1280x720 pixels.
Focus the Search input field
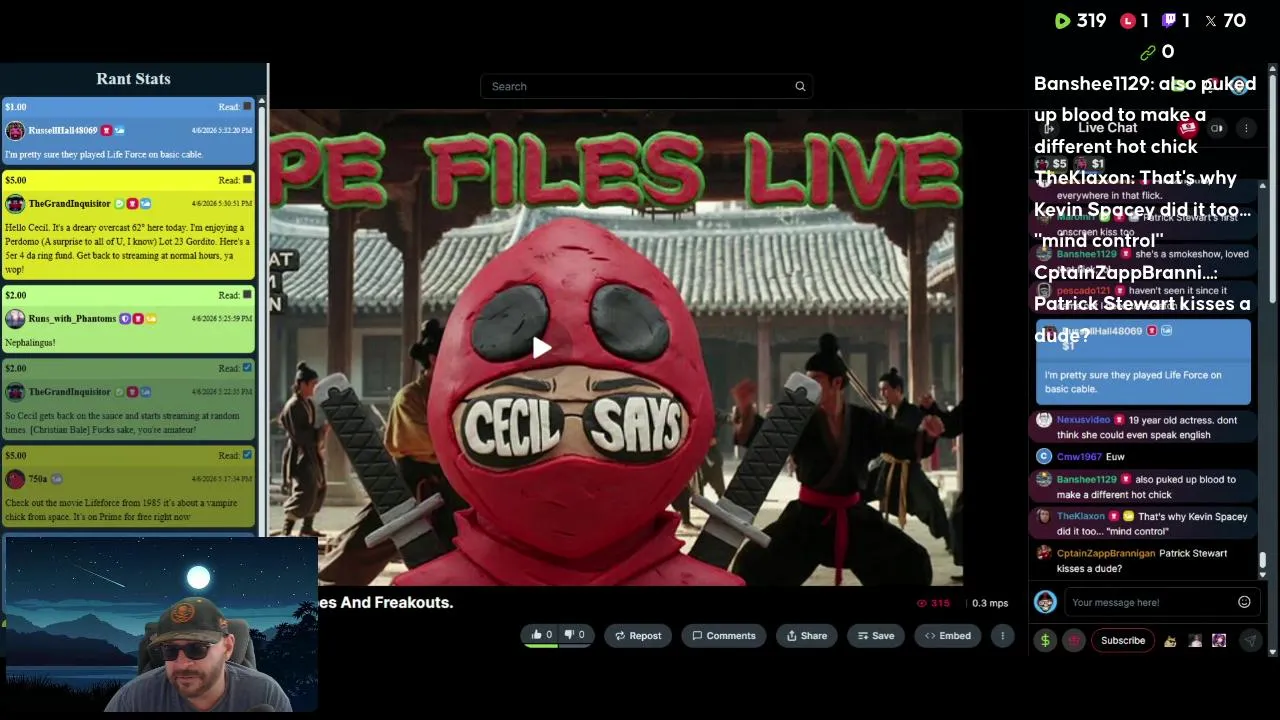[646, 86]
